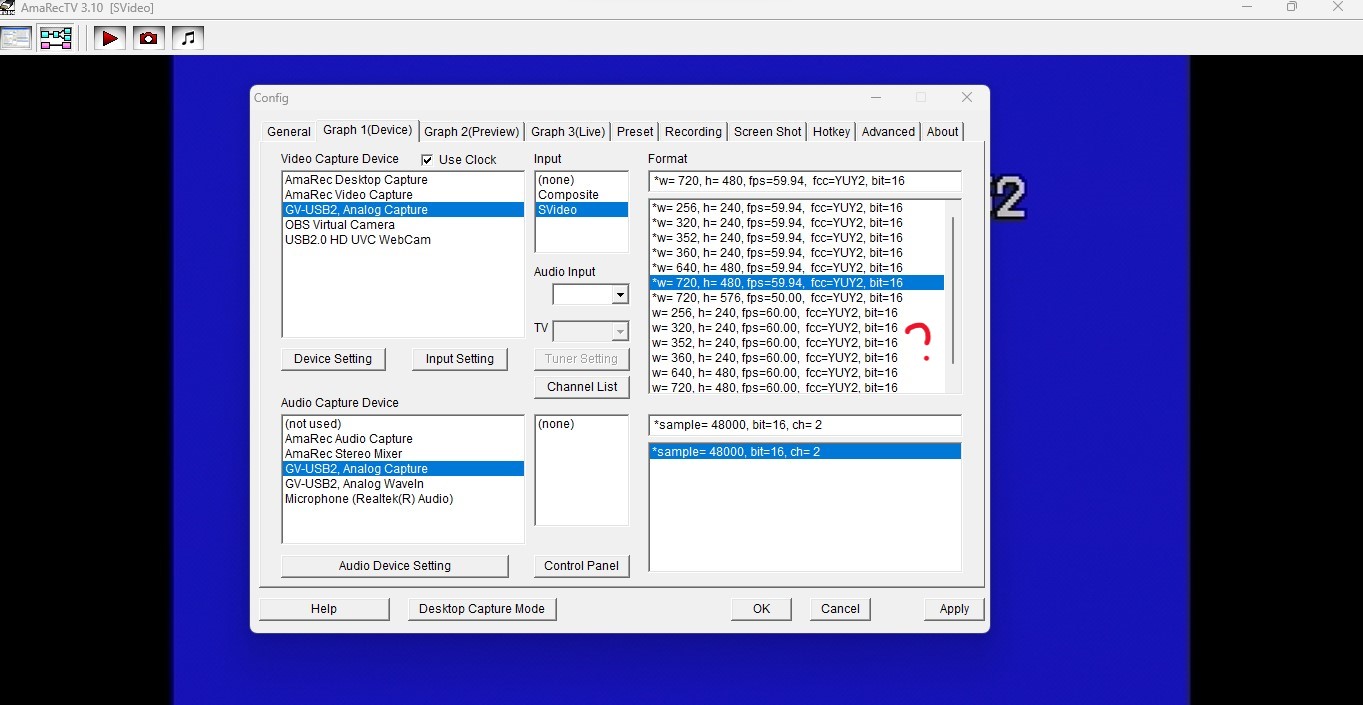Click the Apply button
This screenshot has width=1363, height=705.
pyautogui.click(x=954, y=609)
